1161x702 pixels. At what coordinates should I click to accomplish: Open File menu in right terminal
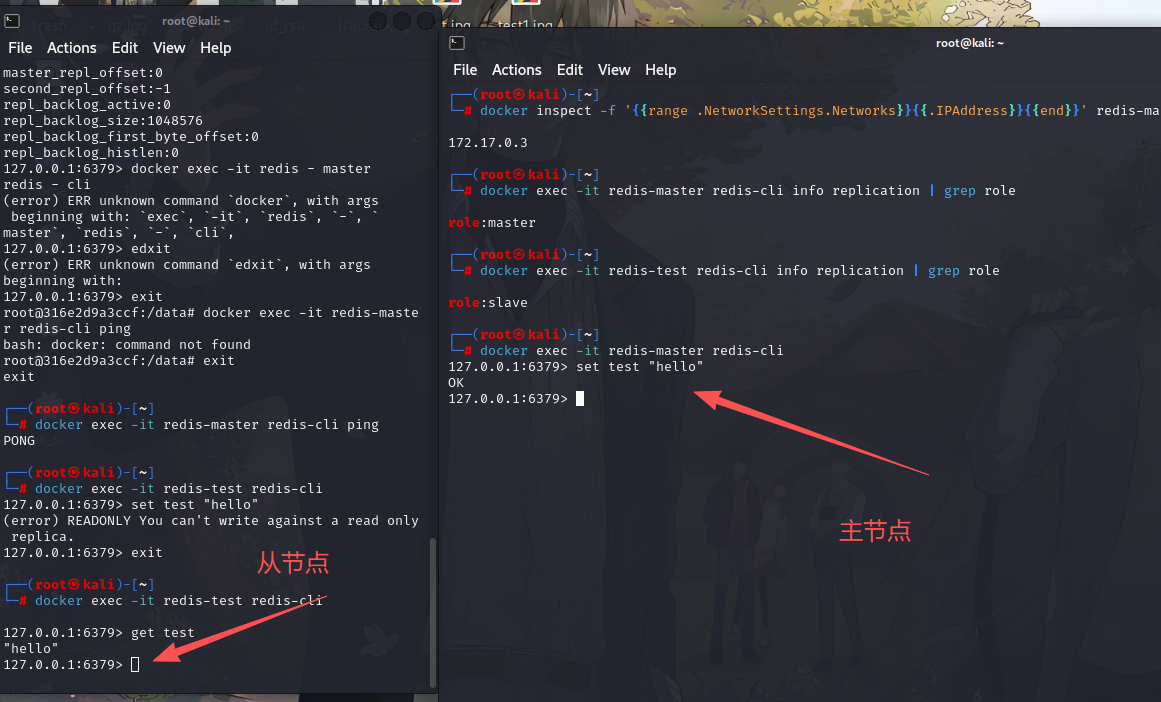tap(465, 70)
